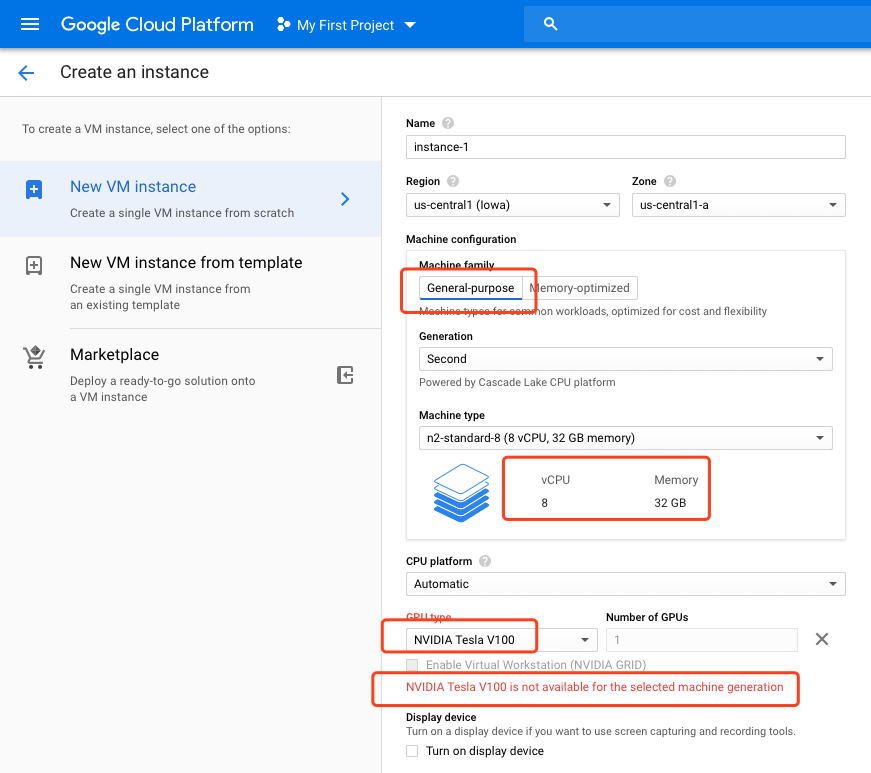Click the template plus-box icon

click(x=34, y=265)
